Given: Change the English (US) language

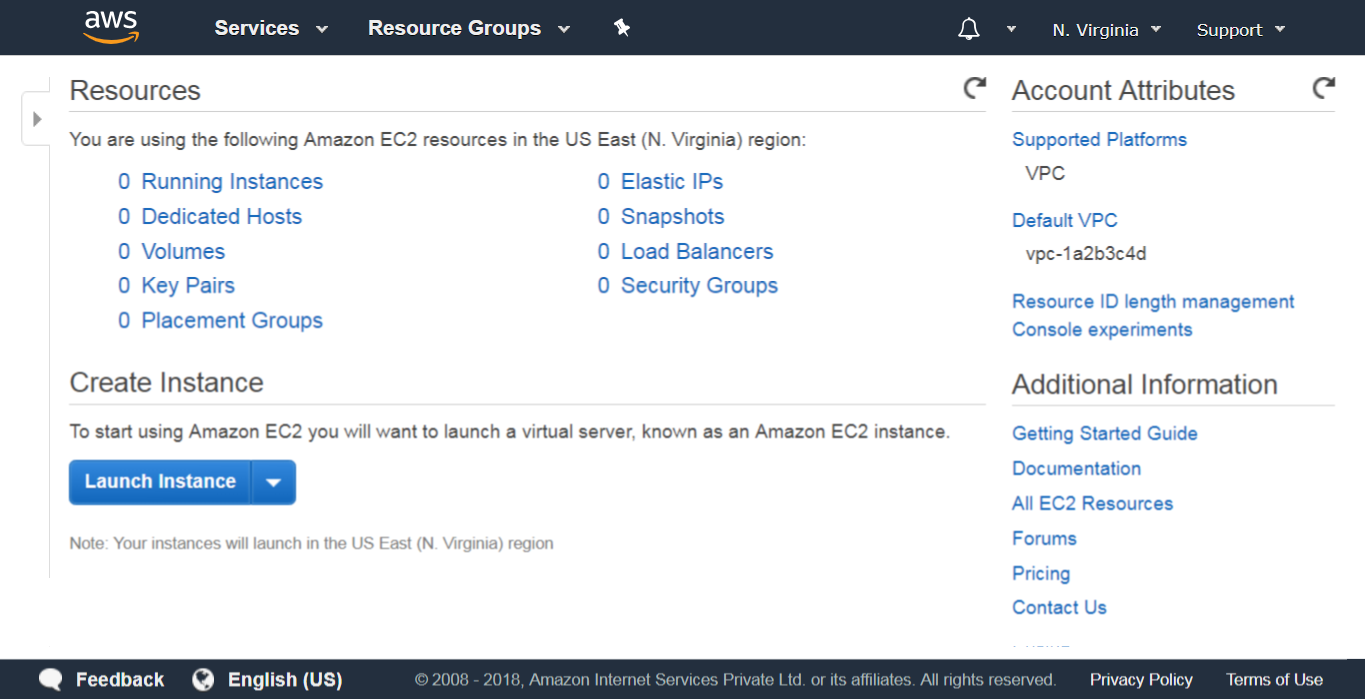Looking at the screenshot, I should point(285,680).
